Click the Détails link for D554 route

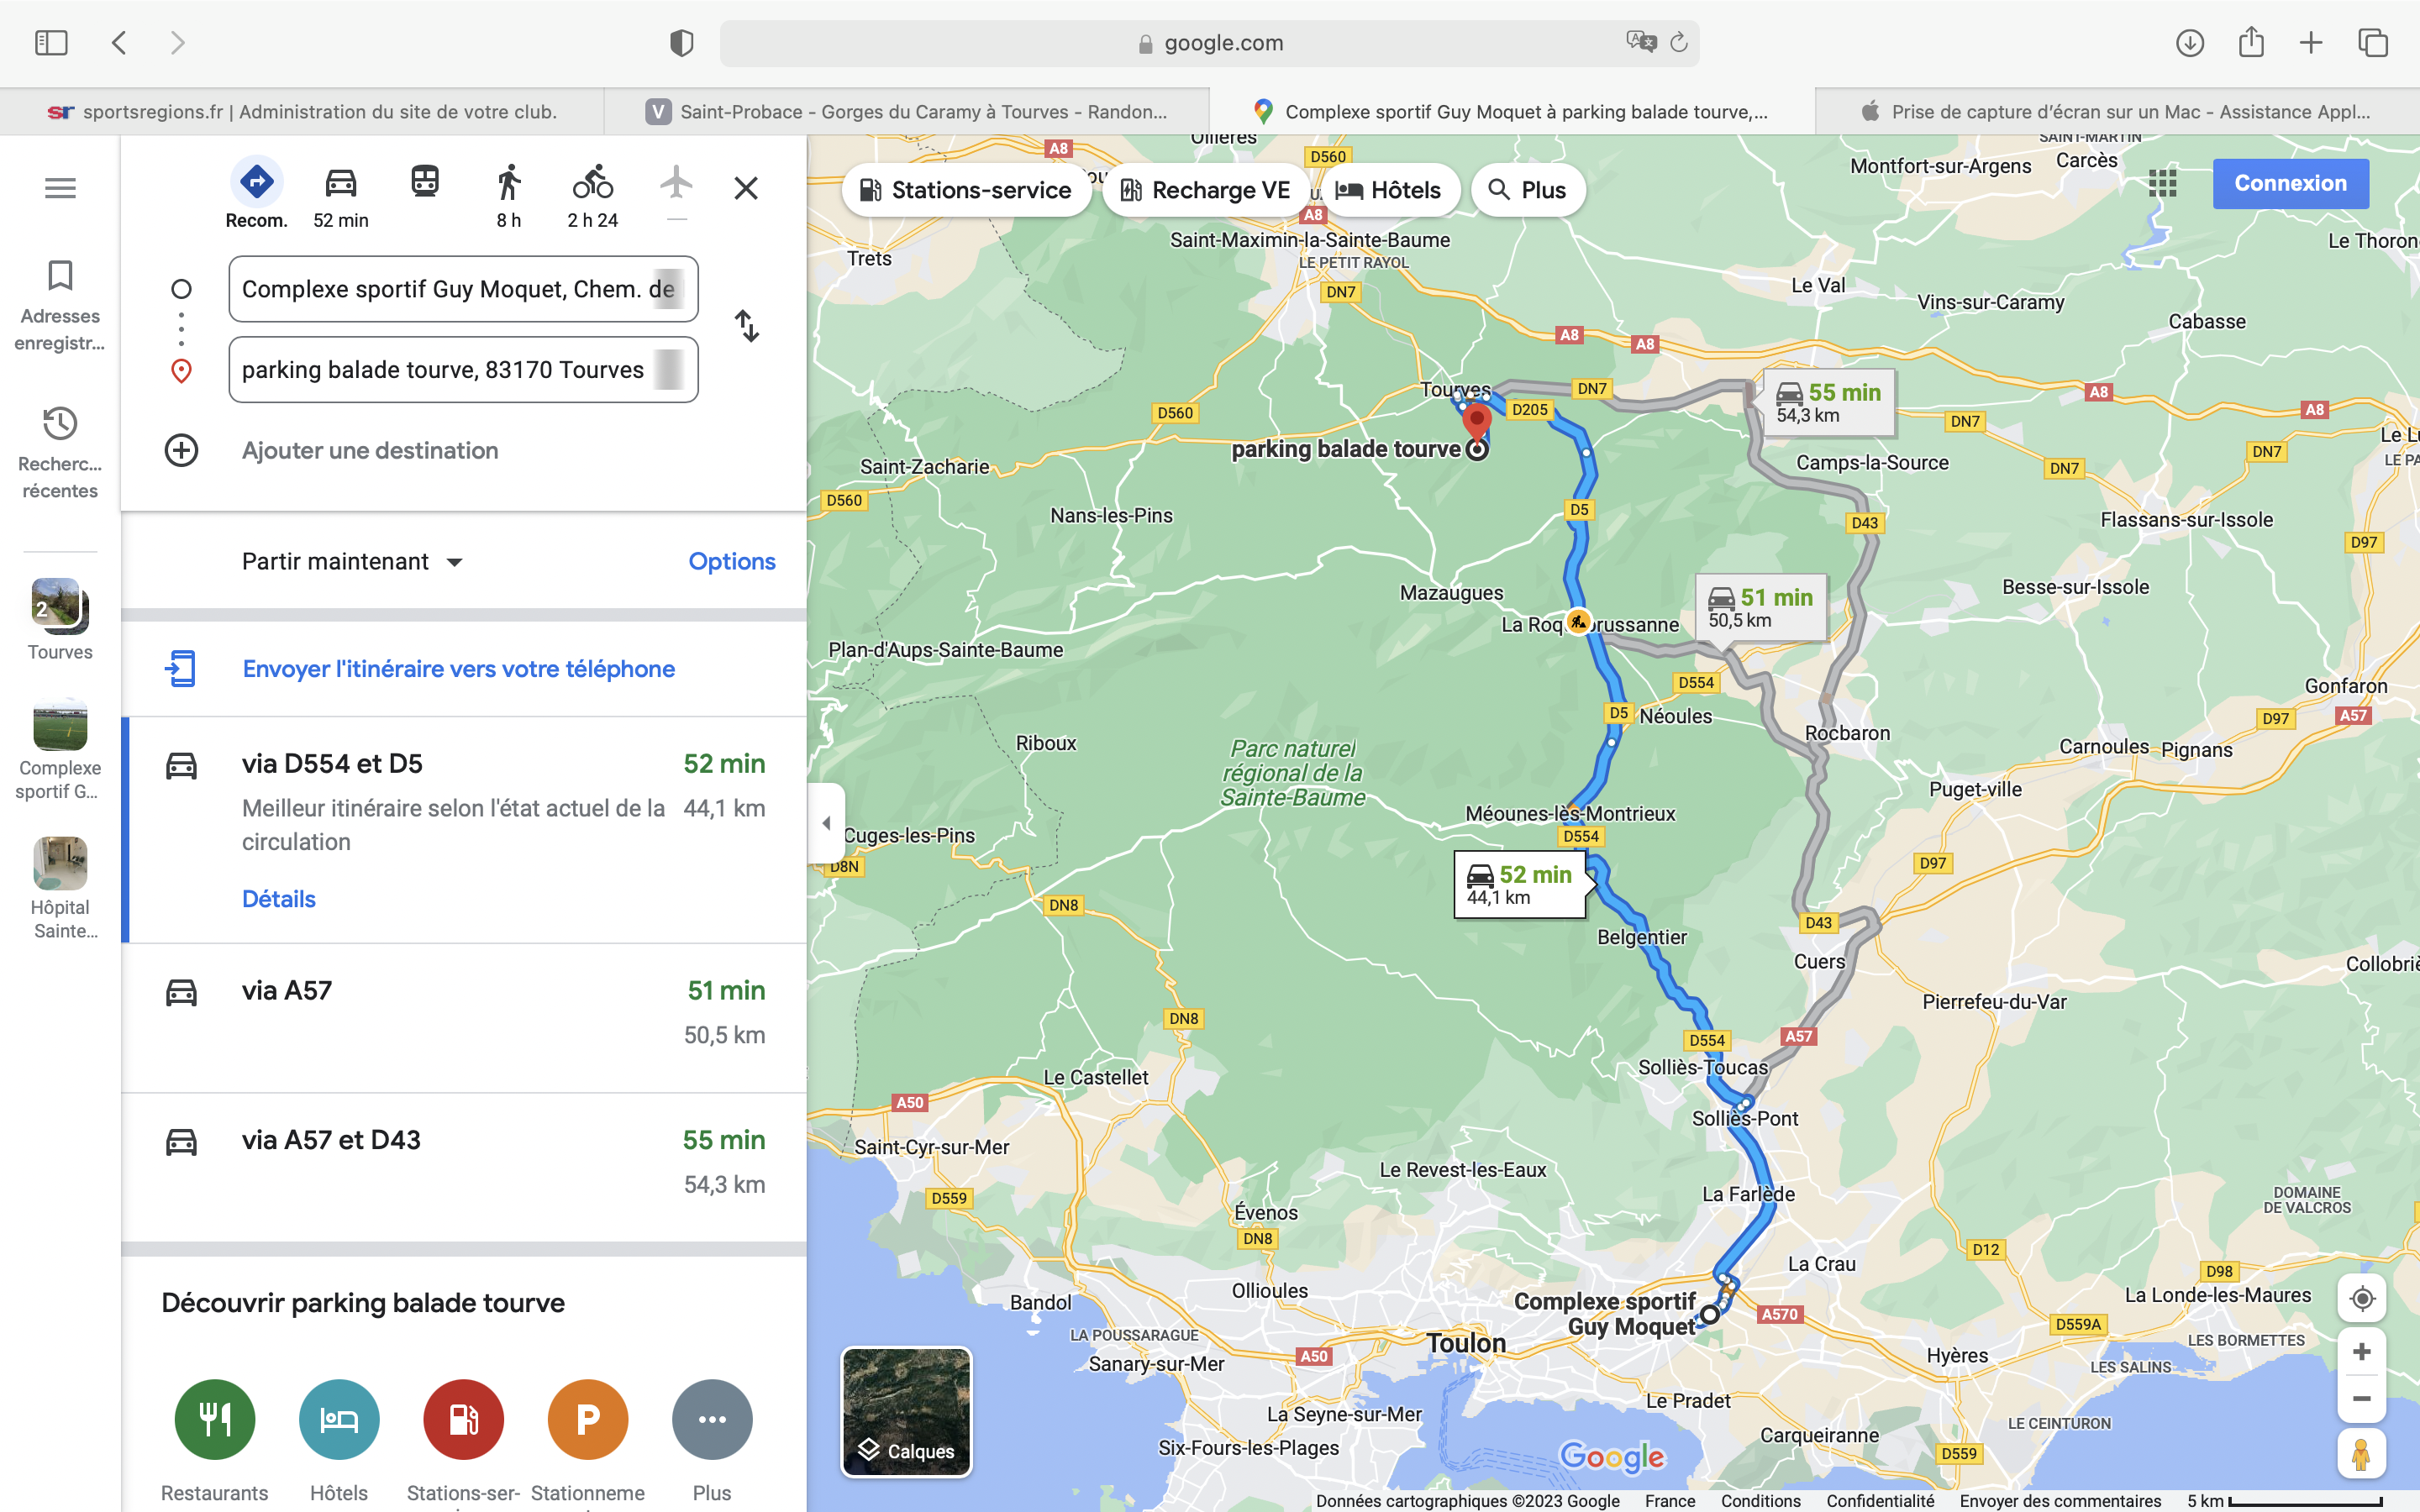coord(279,899)
